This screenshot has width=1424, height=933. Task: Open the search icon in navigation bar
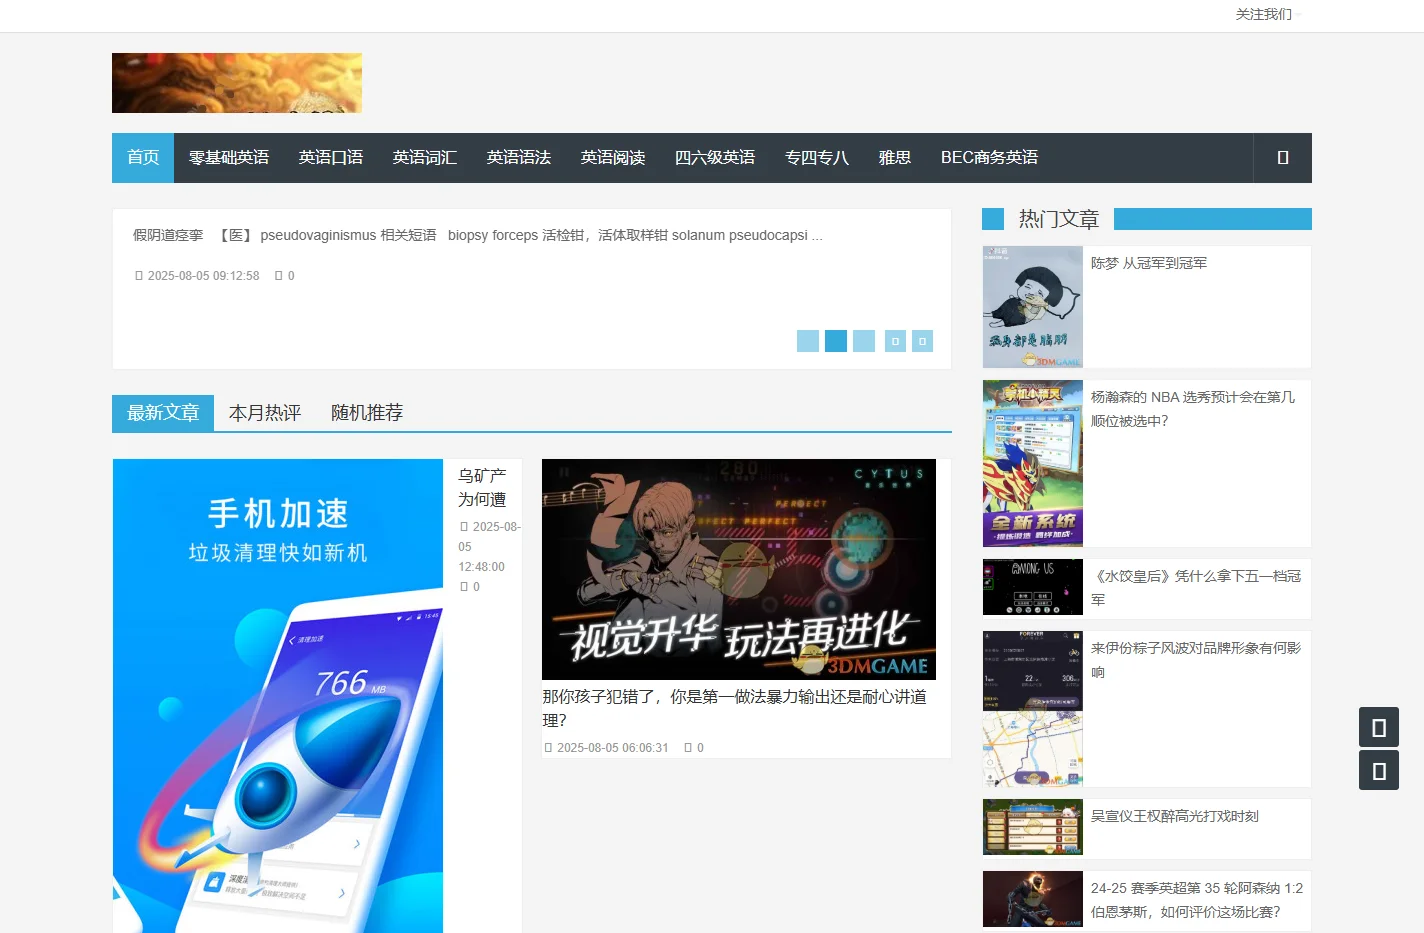point(1282,158)
